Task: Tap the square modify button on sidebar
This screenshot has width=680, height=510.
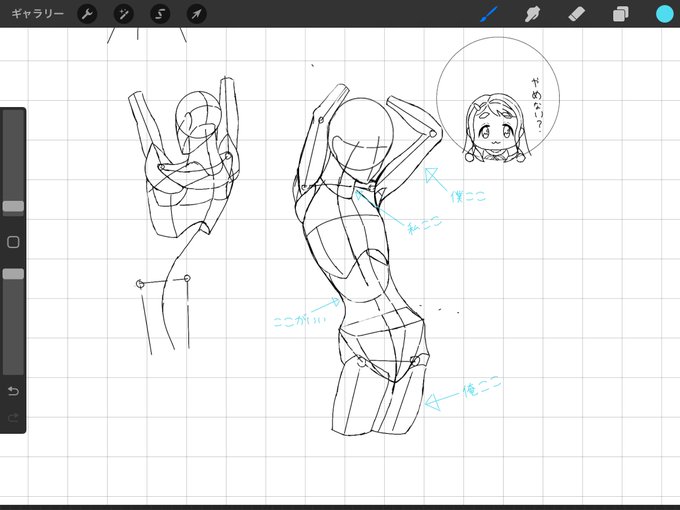Action: pyautogui.click(x=13, y=242)
